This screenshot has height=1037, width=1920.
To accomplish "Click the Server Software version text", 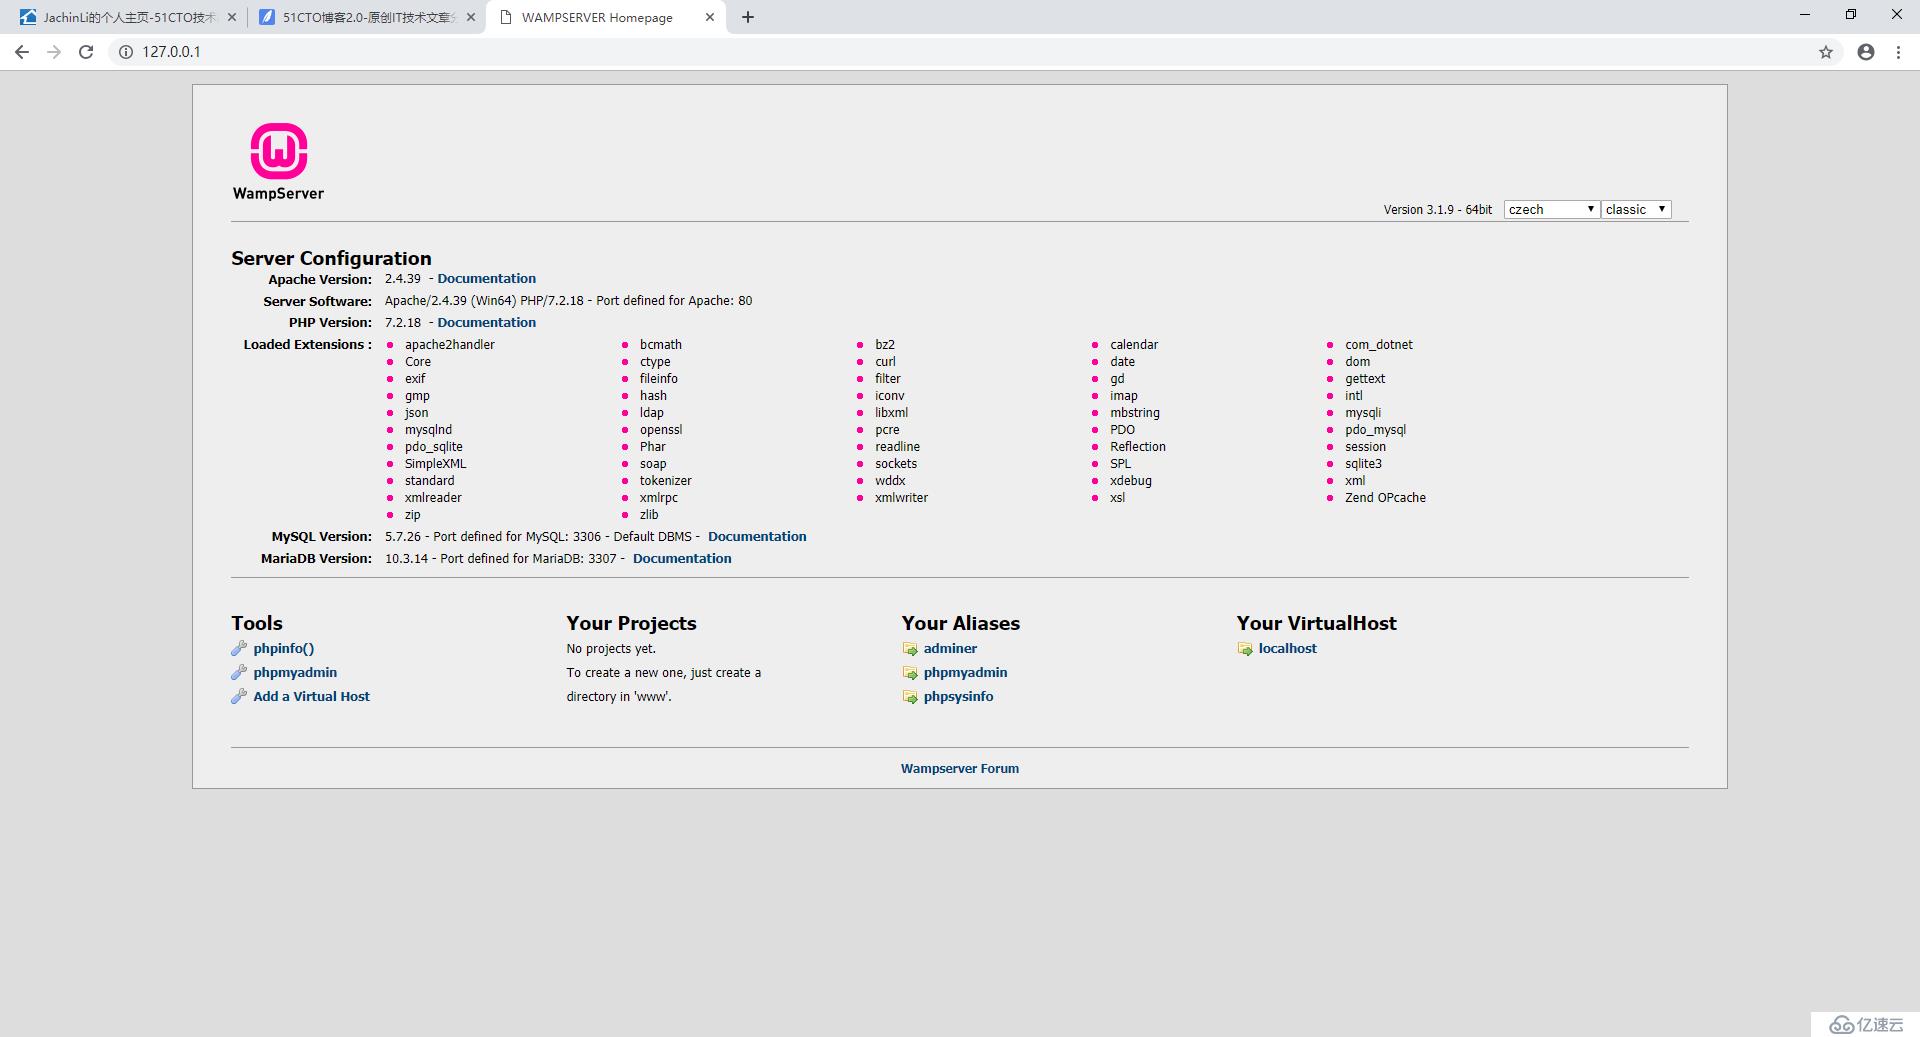I will point(568,300).
